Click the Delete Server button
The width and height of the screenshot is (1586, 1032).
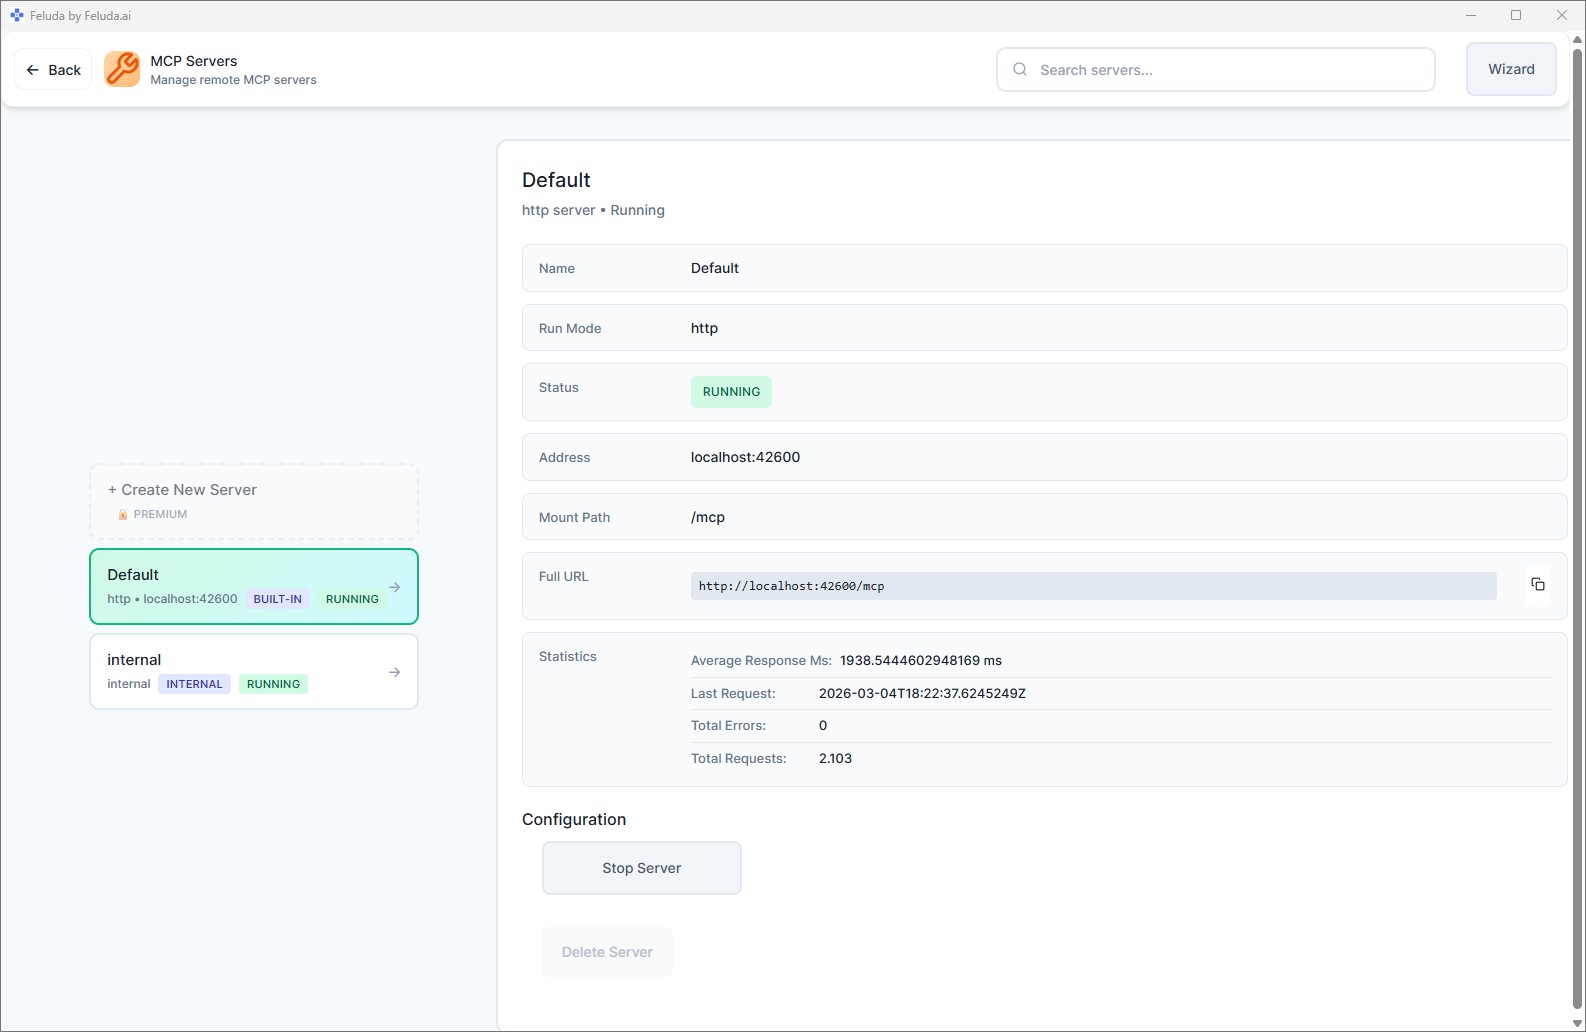[x=607, y=952]
